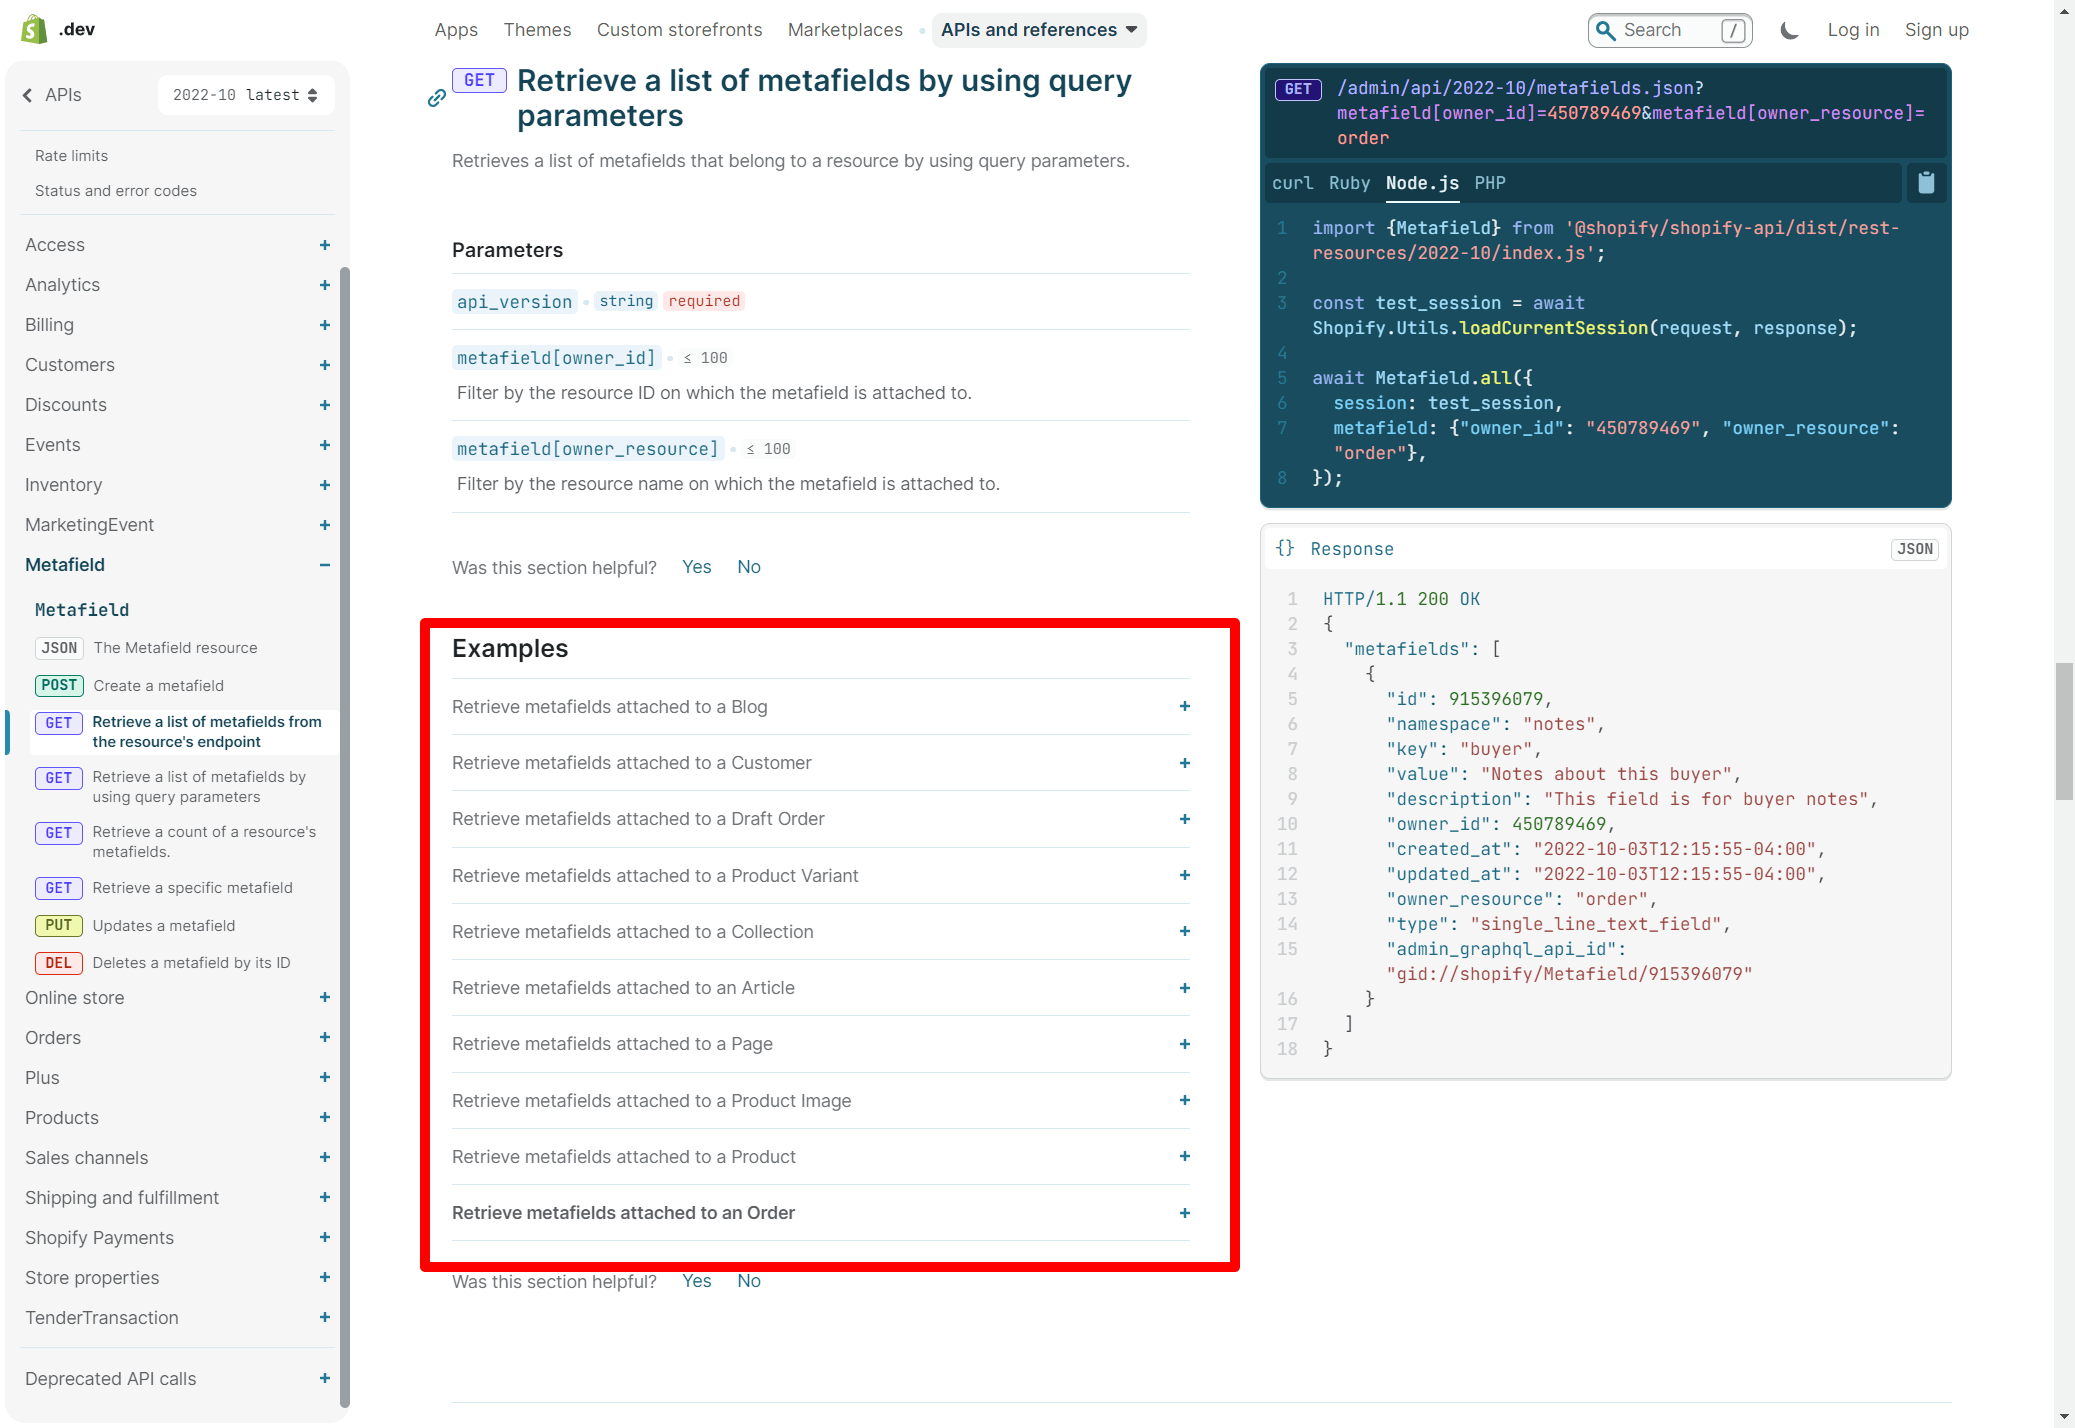Image resolution: width=2075 pixels, height=1428 pixels.
Task: Click the anchor link icon beside heading
Action: click(437, 98)
